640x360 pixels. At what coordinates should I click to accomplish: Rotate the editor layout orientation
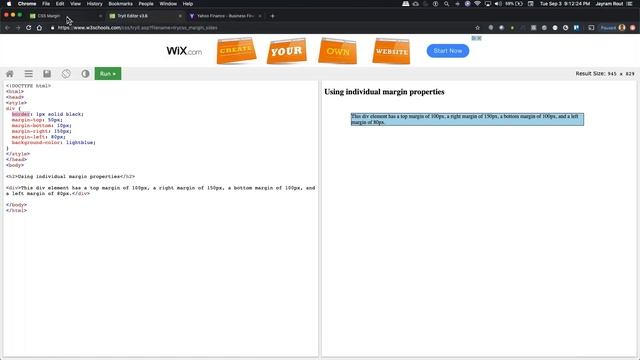coord(66,74)
